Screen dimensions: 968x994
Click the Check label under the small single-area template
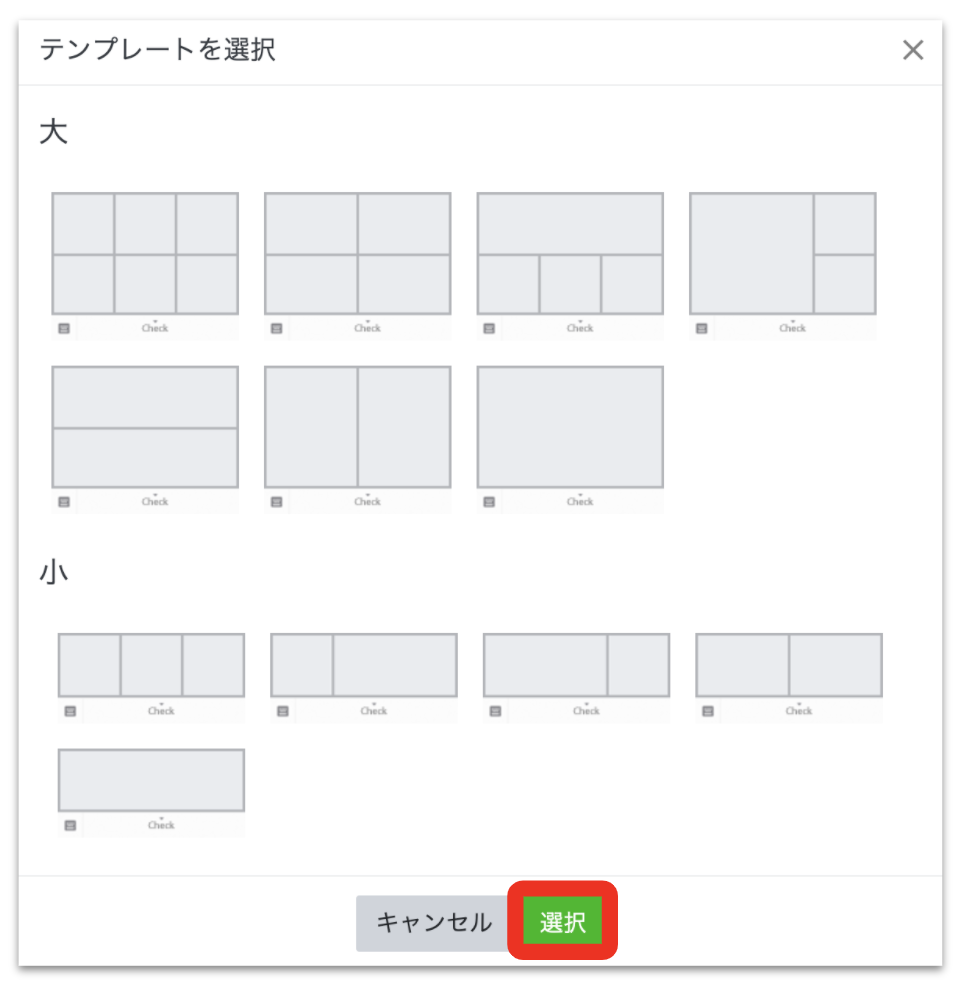(x=161, y=825)
